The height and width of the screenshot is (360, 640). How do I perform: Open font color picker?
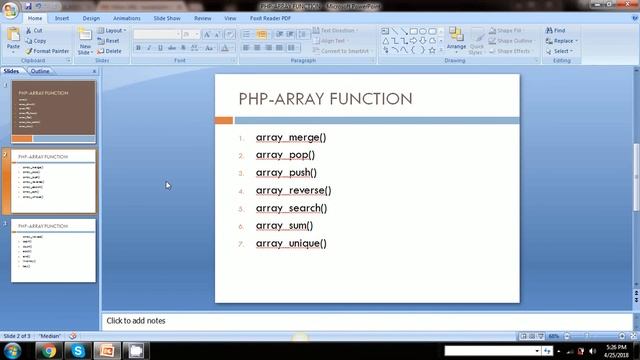[227, 48]
